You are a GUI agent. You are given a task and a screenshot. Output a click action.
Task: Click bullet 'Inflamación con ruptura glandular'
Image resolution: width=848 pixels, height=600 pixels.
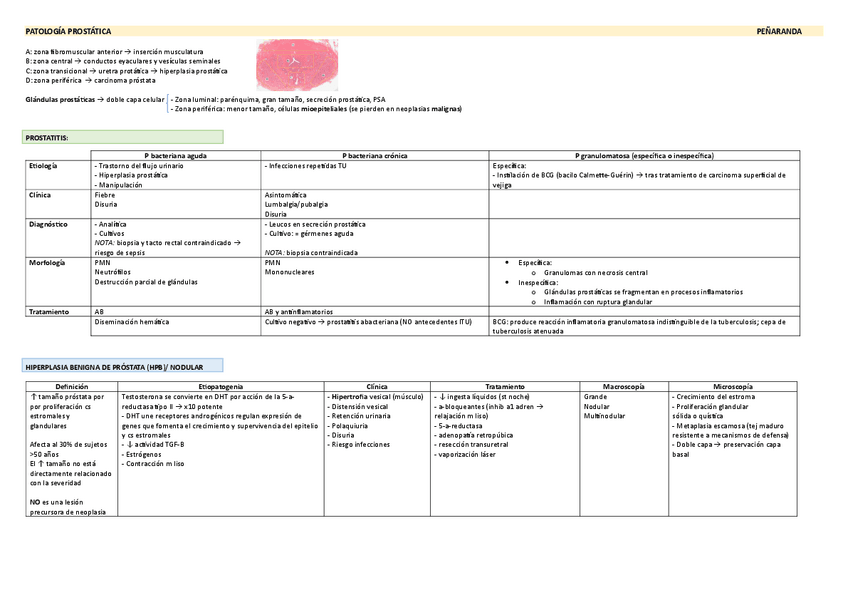point(598,302)
